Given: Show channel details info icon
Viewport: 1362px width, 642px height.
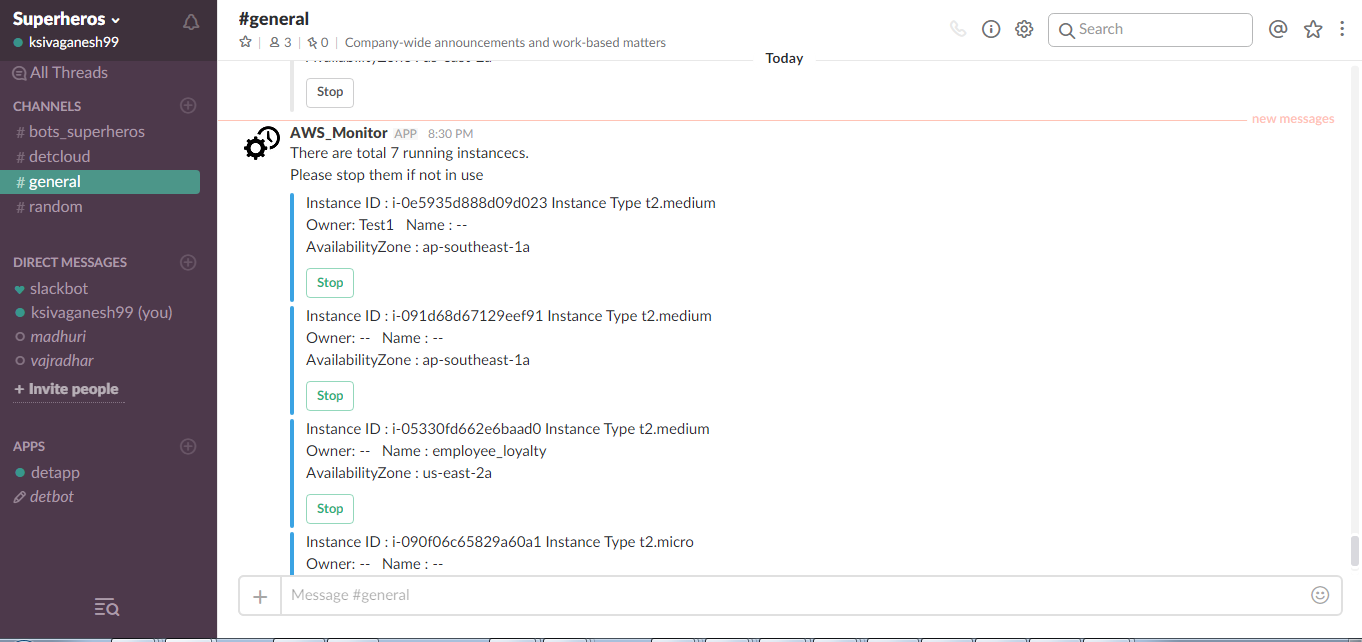Looking at the screenshot, I should coord(991,29).
